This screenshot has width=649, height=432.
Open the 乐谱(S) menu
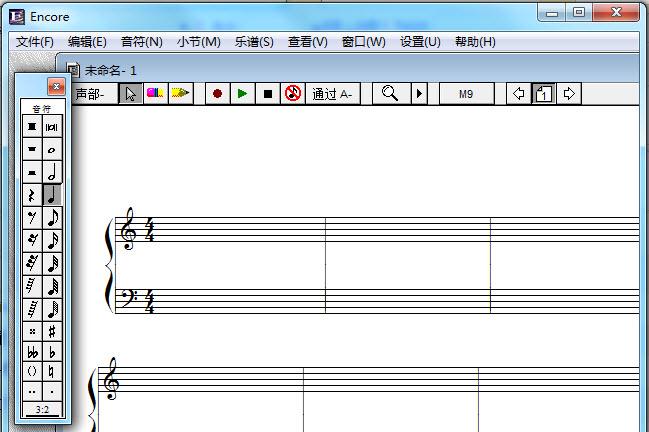254,42
